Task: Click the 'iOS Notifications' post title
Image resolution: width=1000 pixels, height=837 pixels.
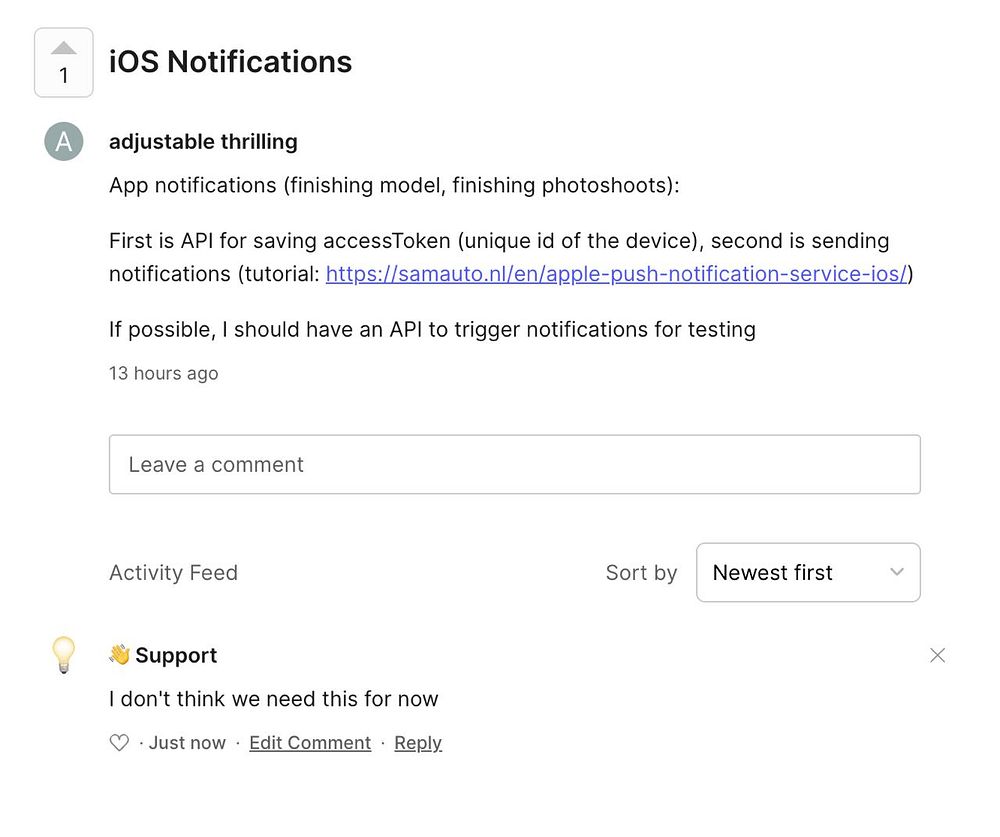Action: (230, 62)
